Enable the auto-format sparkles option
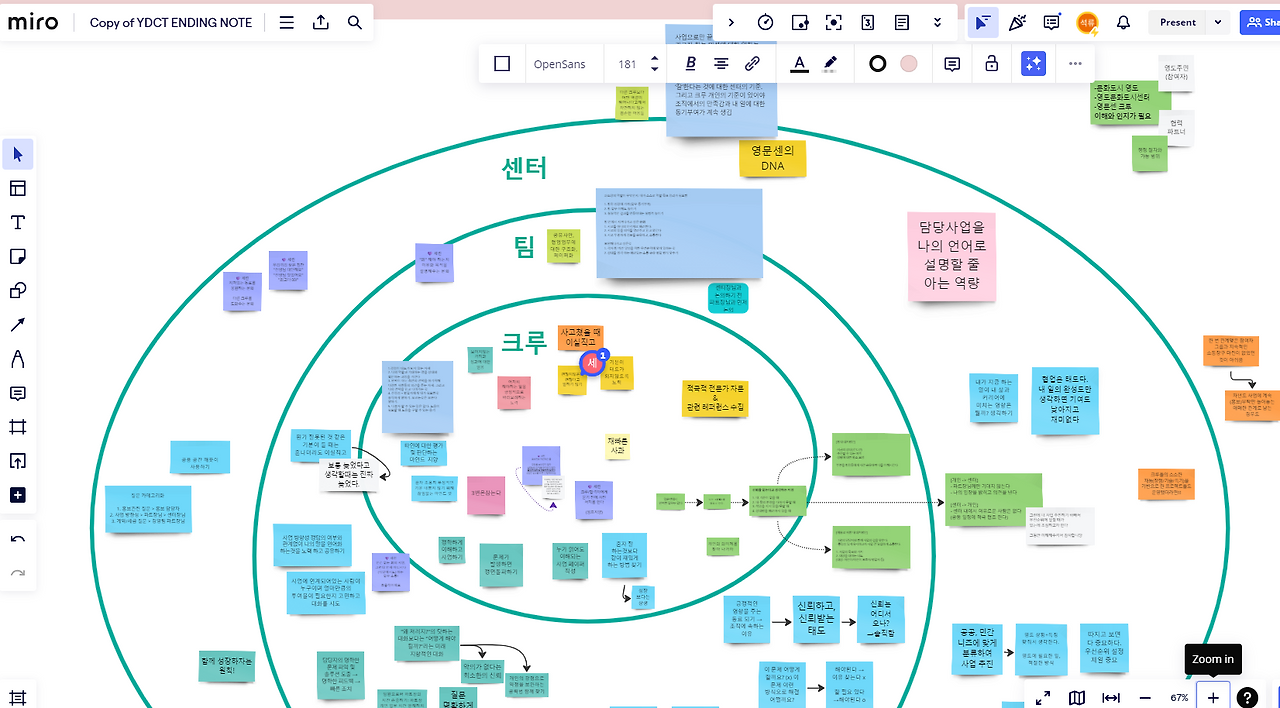The height and width of the screenshot is (708, 1280). pyautogui.click(x=1033, y=63)
